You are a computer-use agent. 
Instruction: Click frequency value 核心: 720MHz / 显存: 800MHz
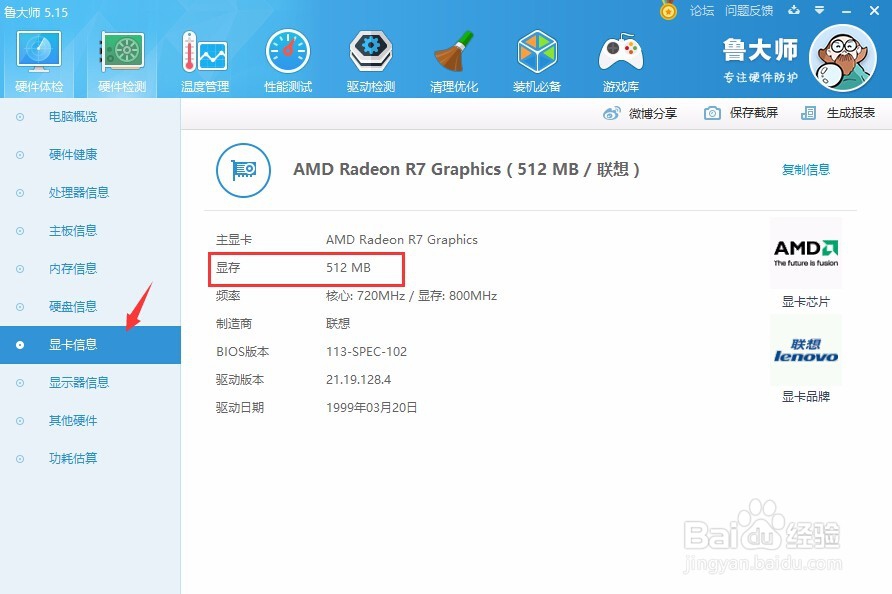pyautogui.click(x=411, y=296)
